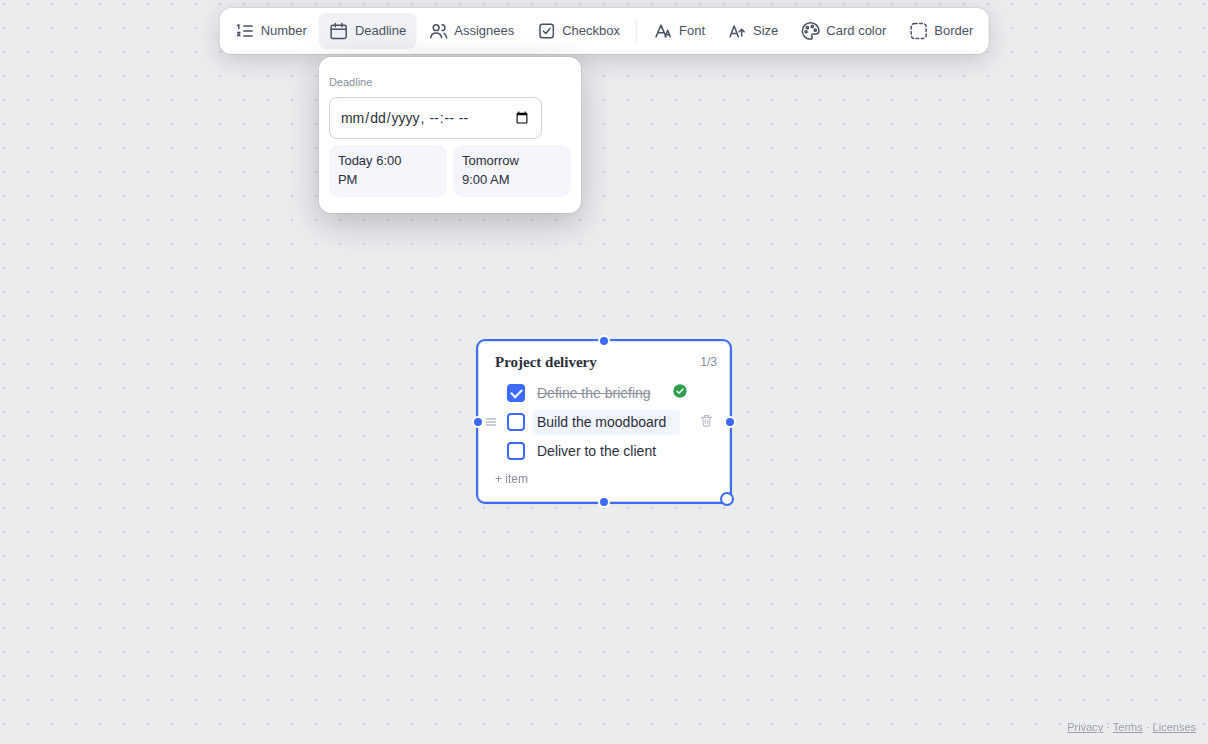Check the Deliver to the client checkbox
Viewport: 1208px width, 744px height.
click(516, 451)
